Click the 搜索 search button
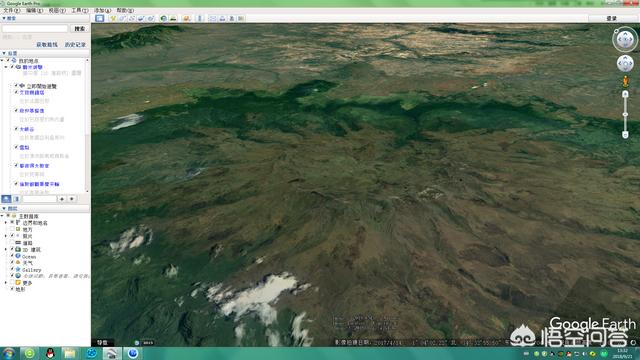This screenshot has width=640, height=360. click(80, 29)
